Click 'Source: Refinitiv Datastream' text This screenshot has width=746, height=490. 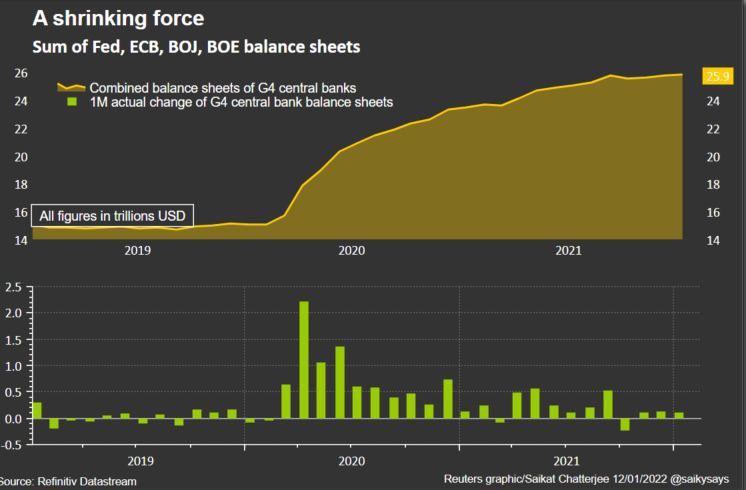[68, 481]
